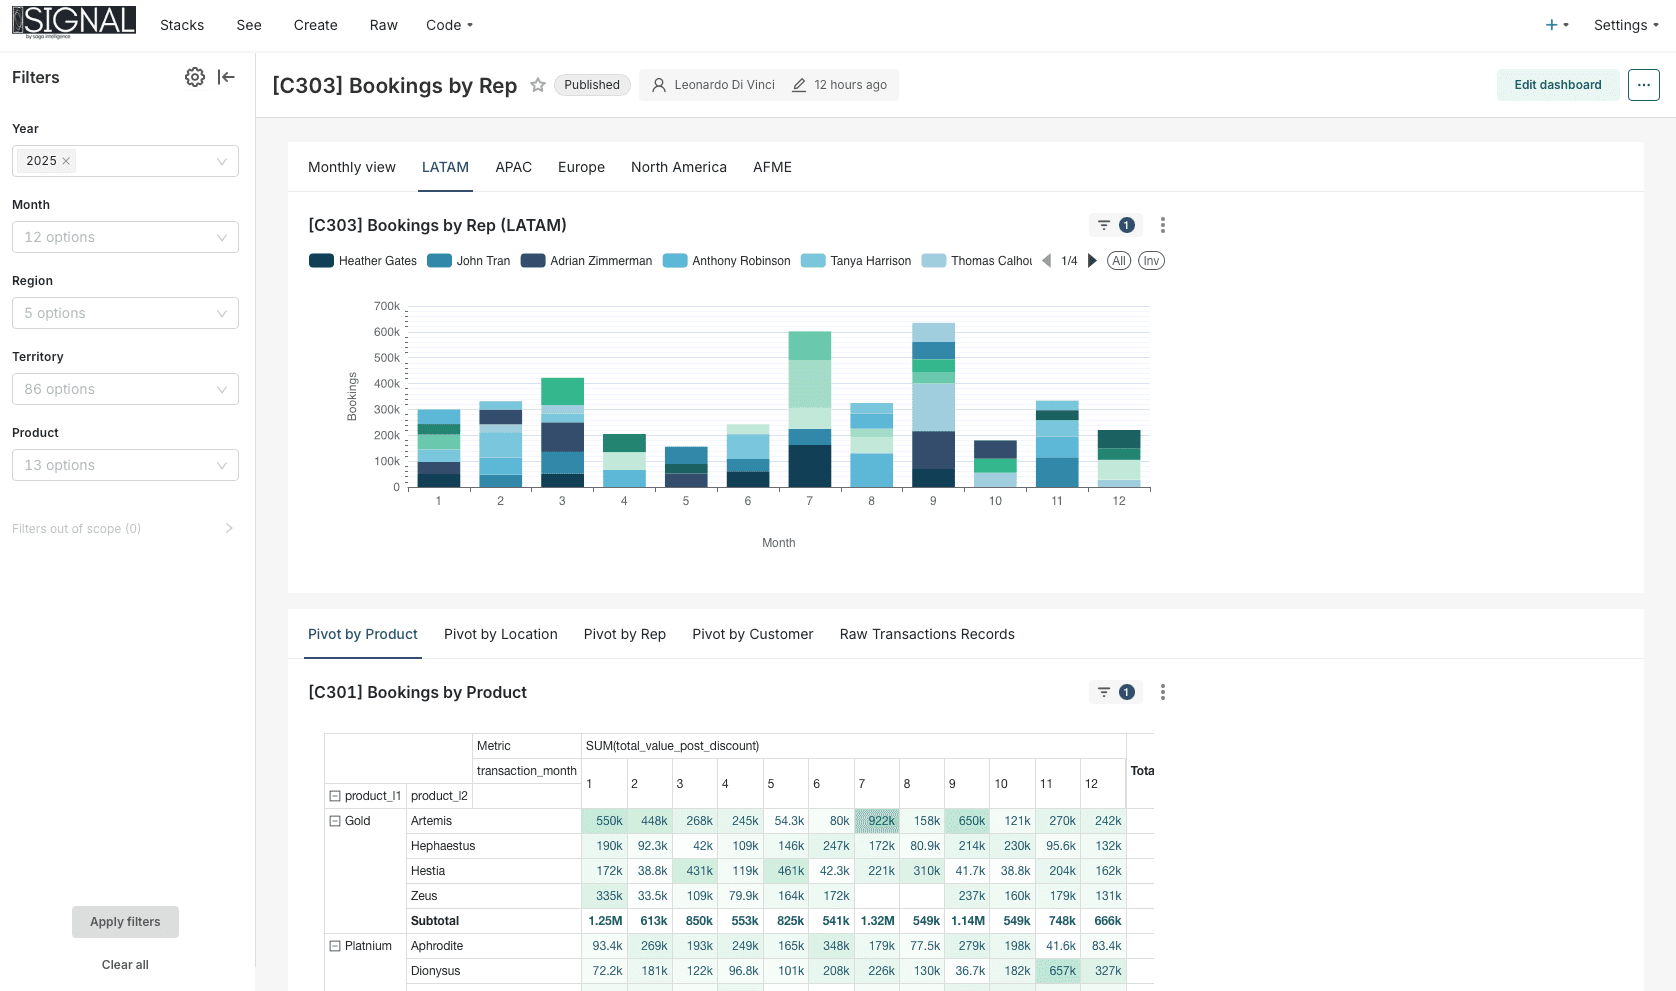Open Bookings by Product kebab menu
Viewport: 1676px width, 991px height.
coord(1163,692)
